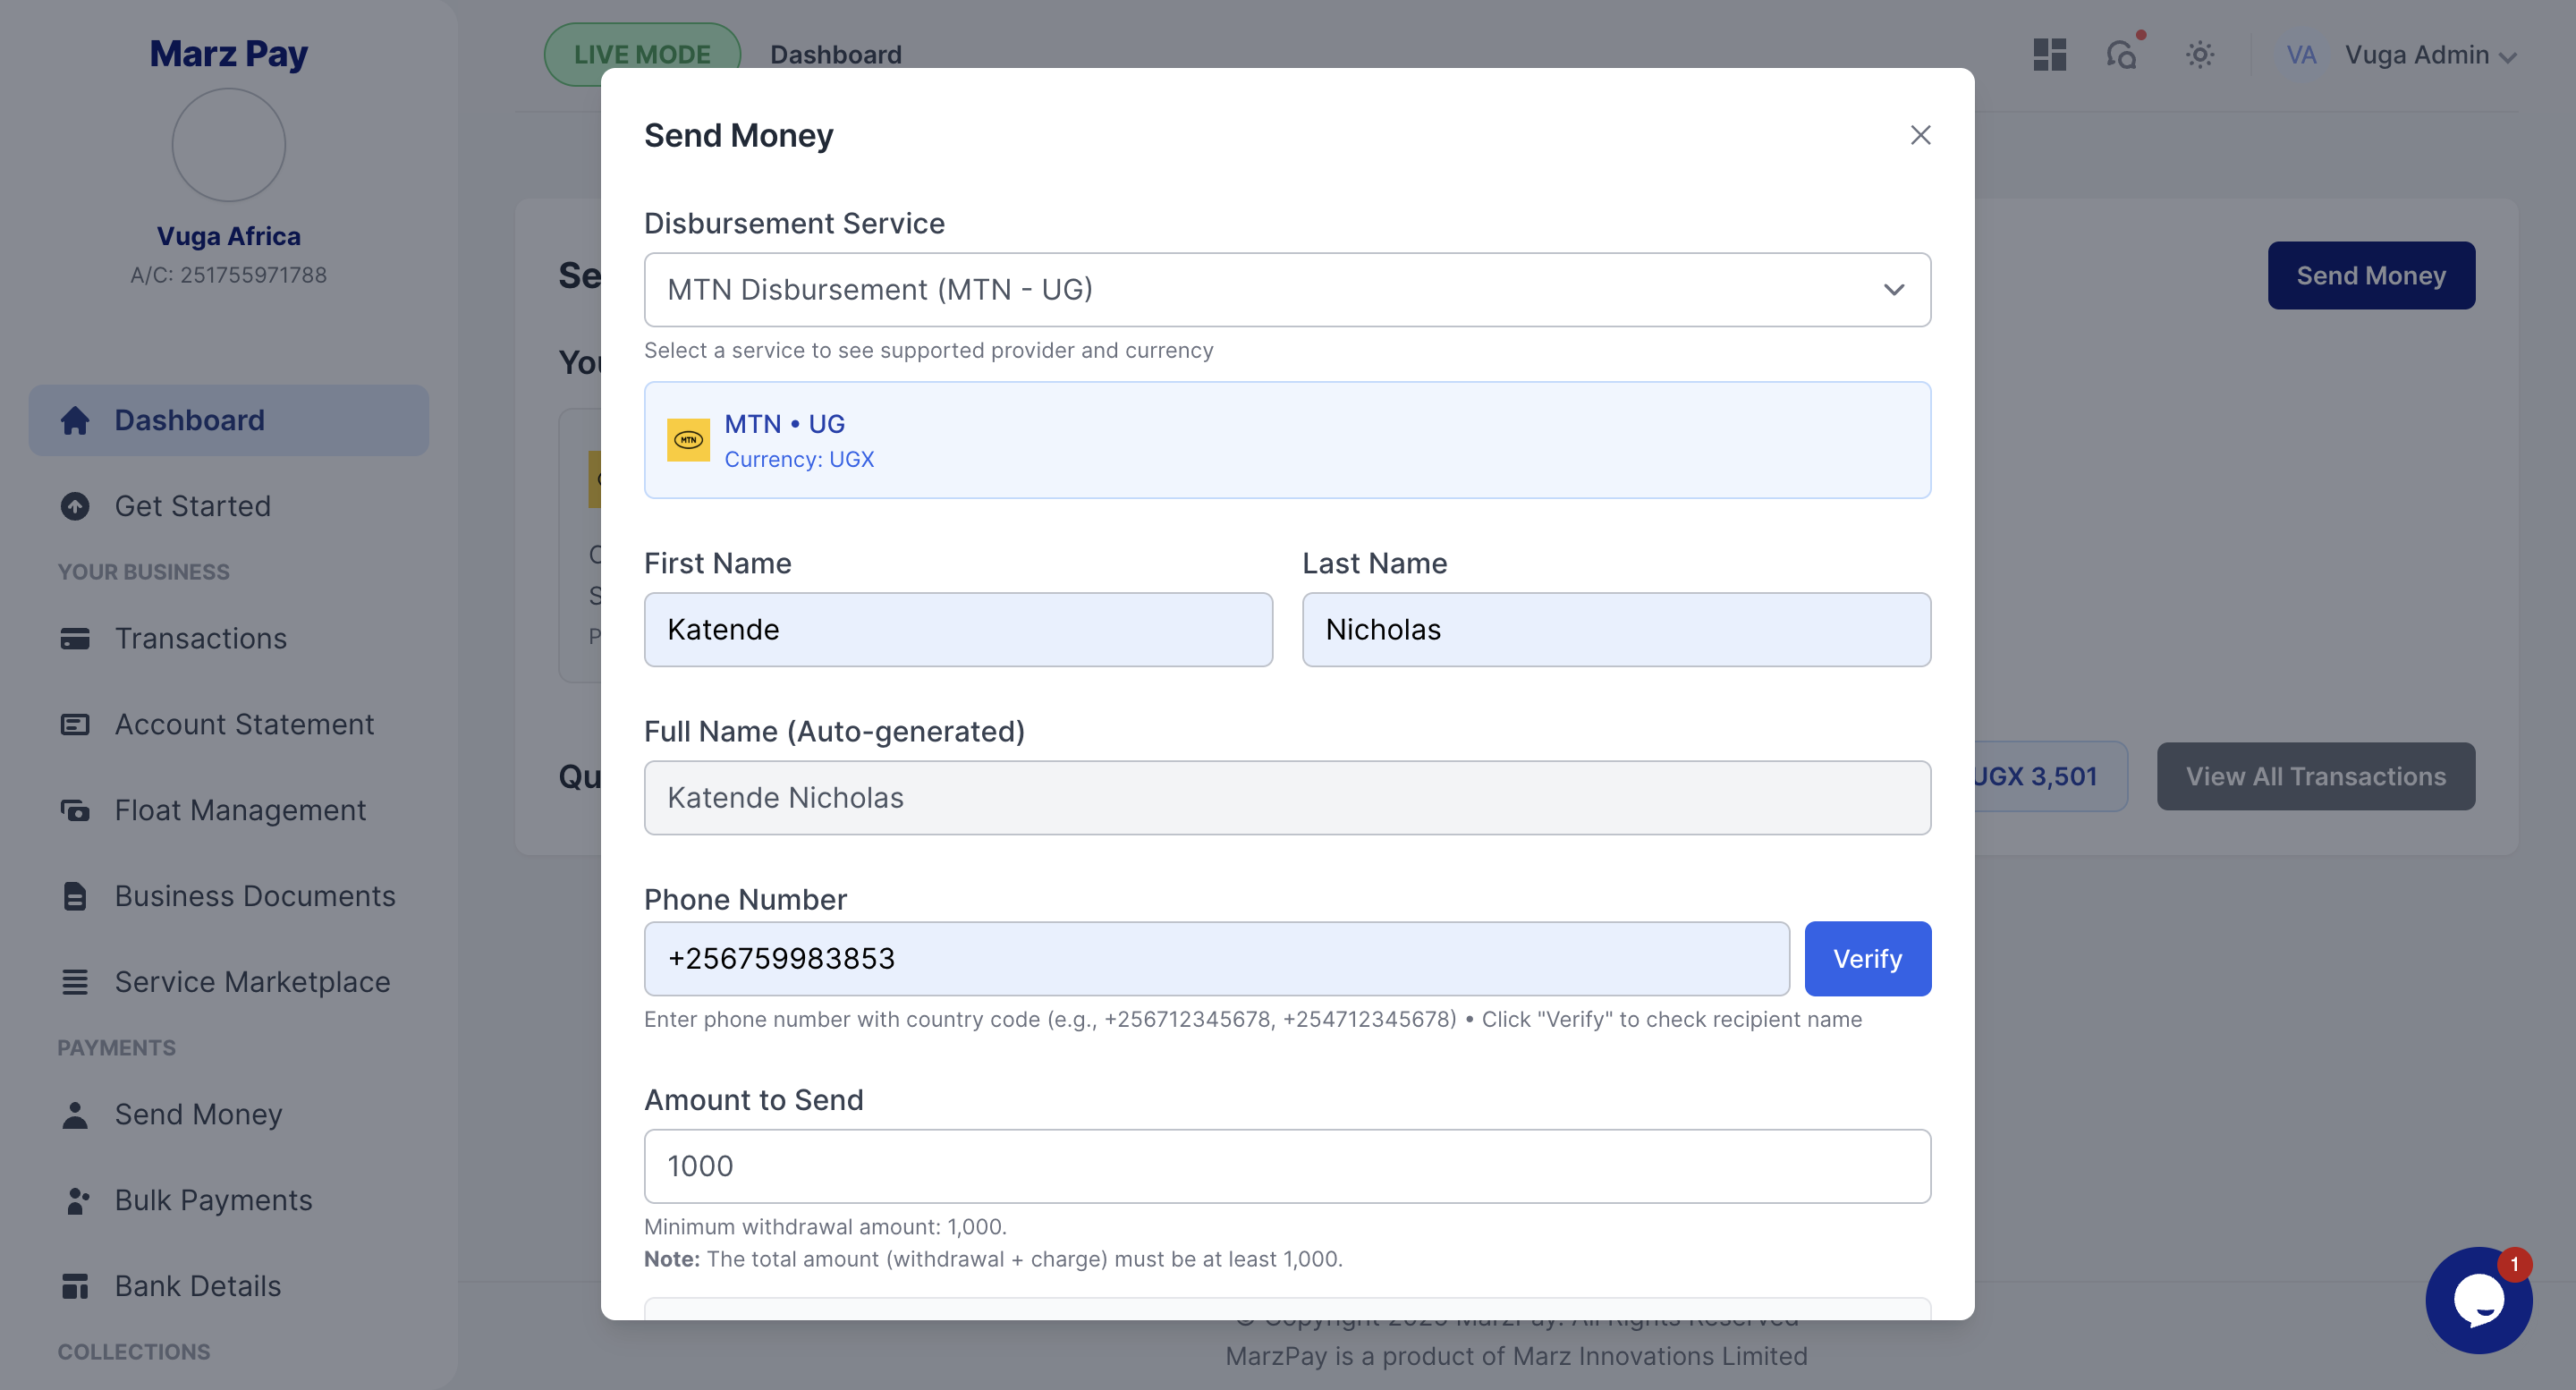
Task: Click the Get Started arrow icon
Action: click(75, 506)
